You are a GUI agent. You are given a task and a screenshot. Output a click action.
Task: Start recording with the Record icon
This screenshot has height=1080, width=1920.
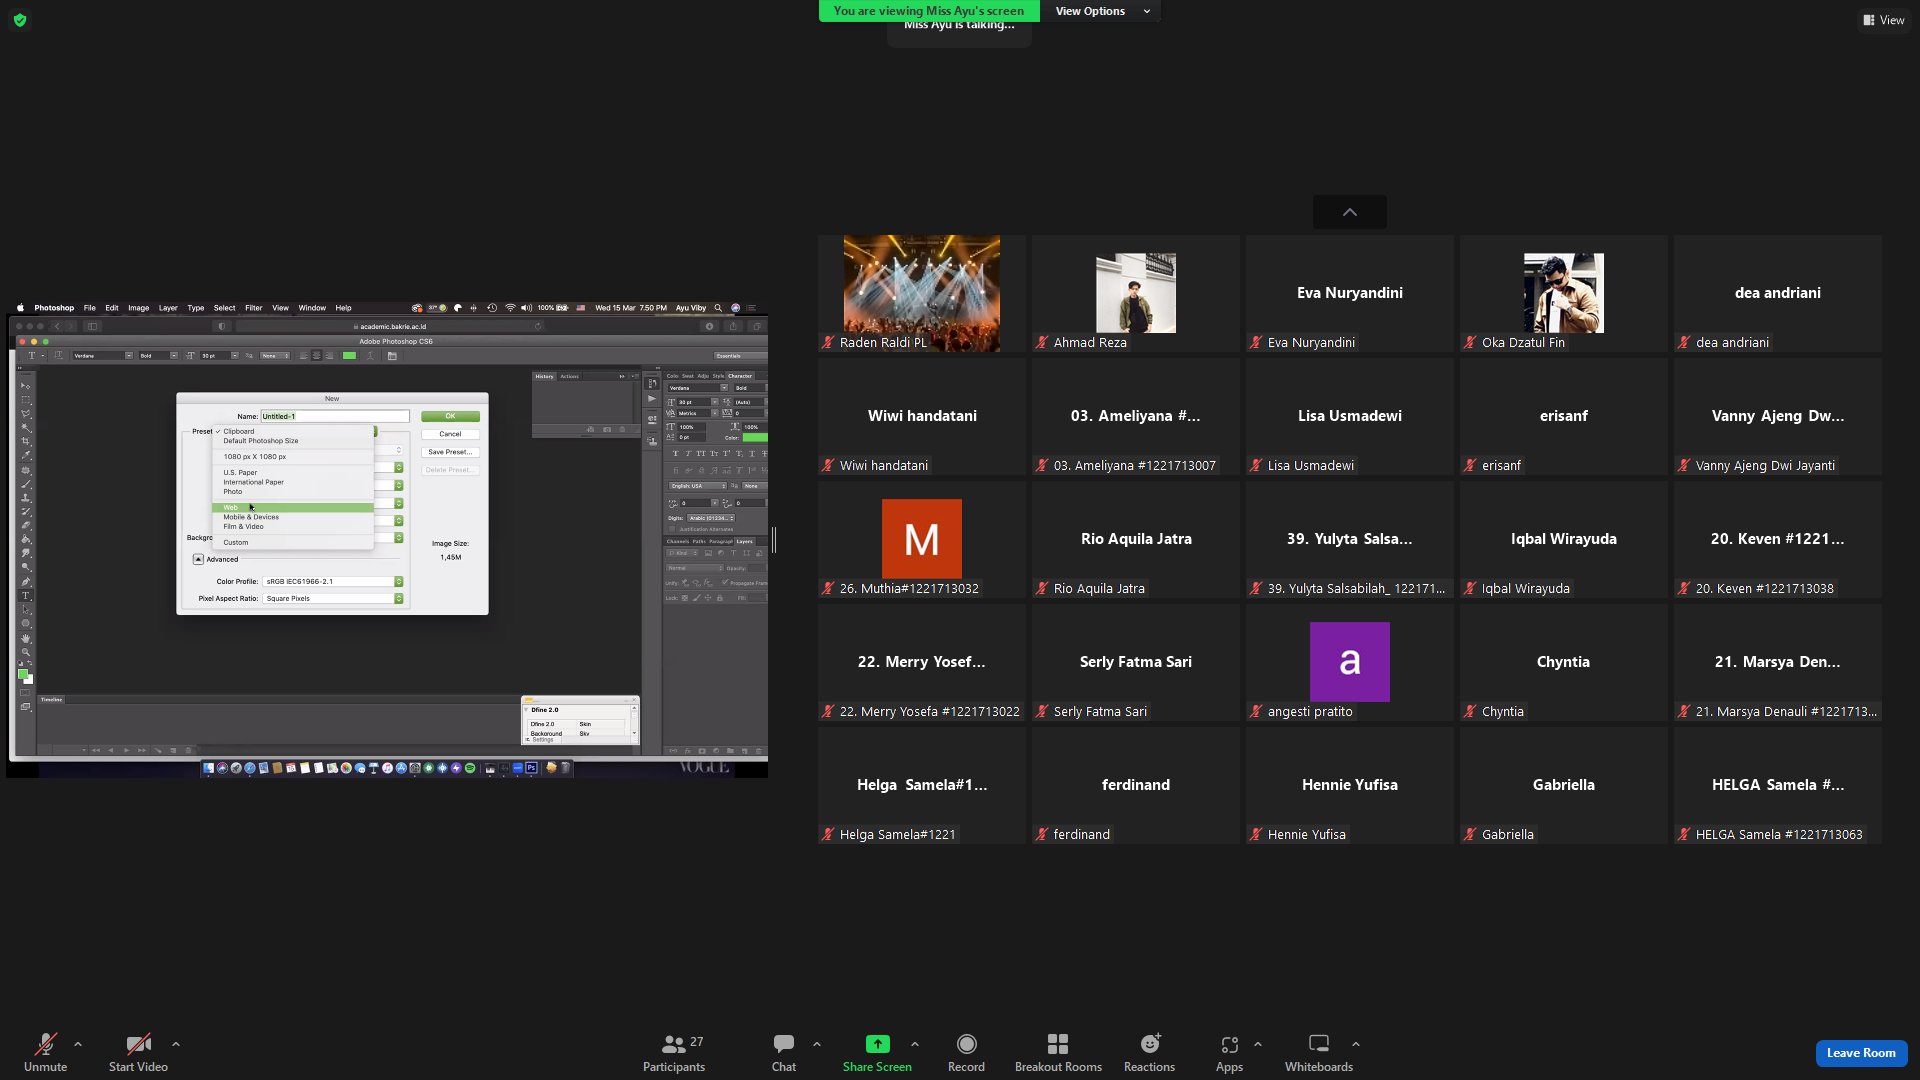(966, 1044)
